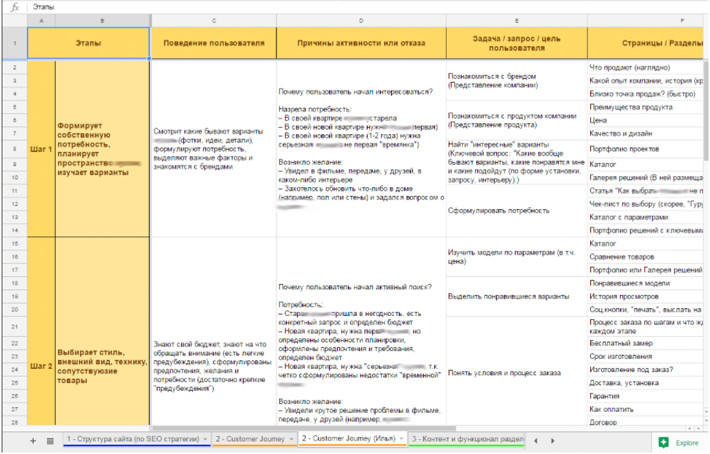Select row 21 header
710x454 pixels.
pyautogui.click(x=14, y=327)
